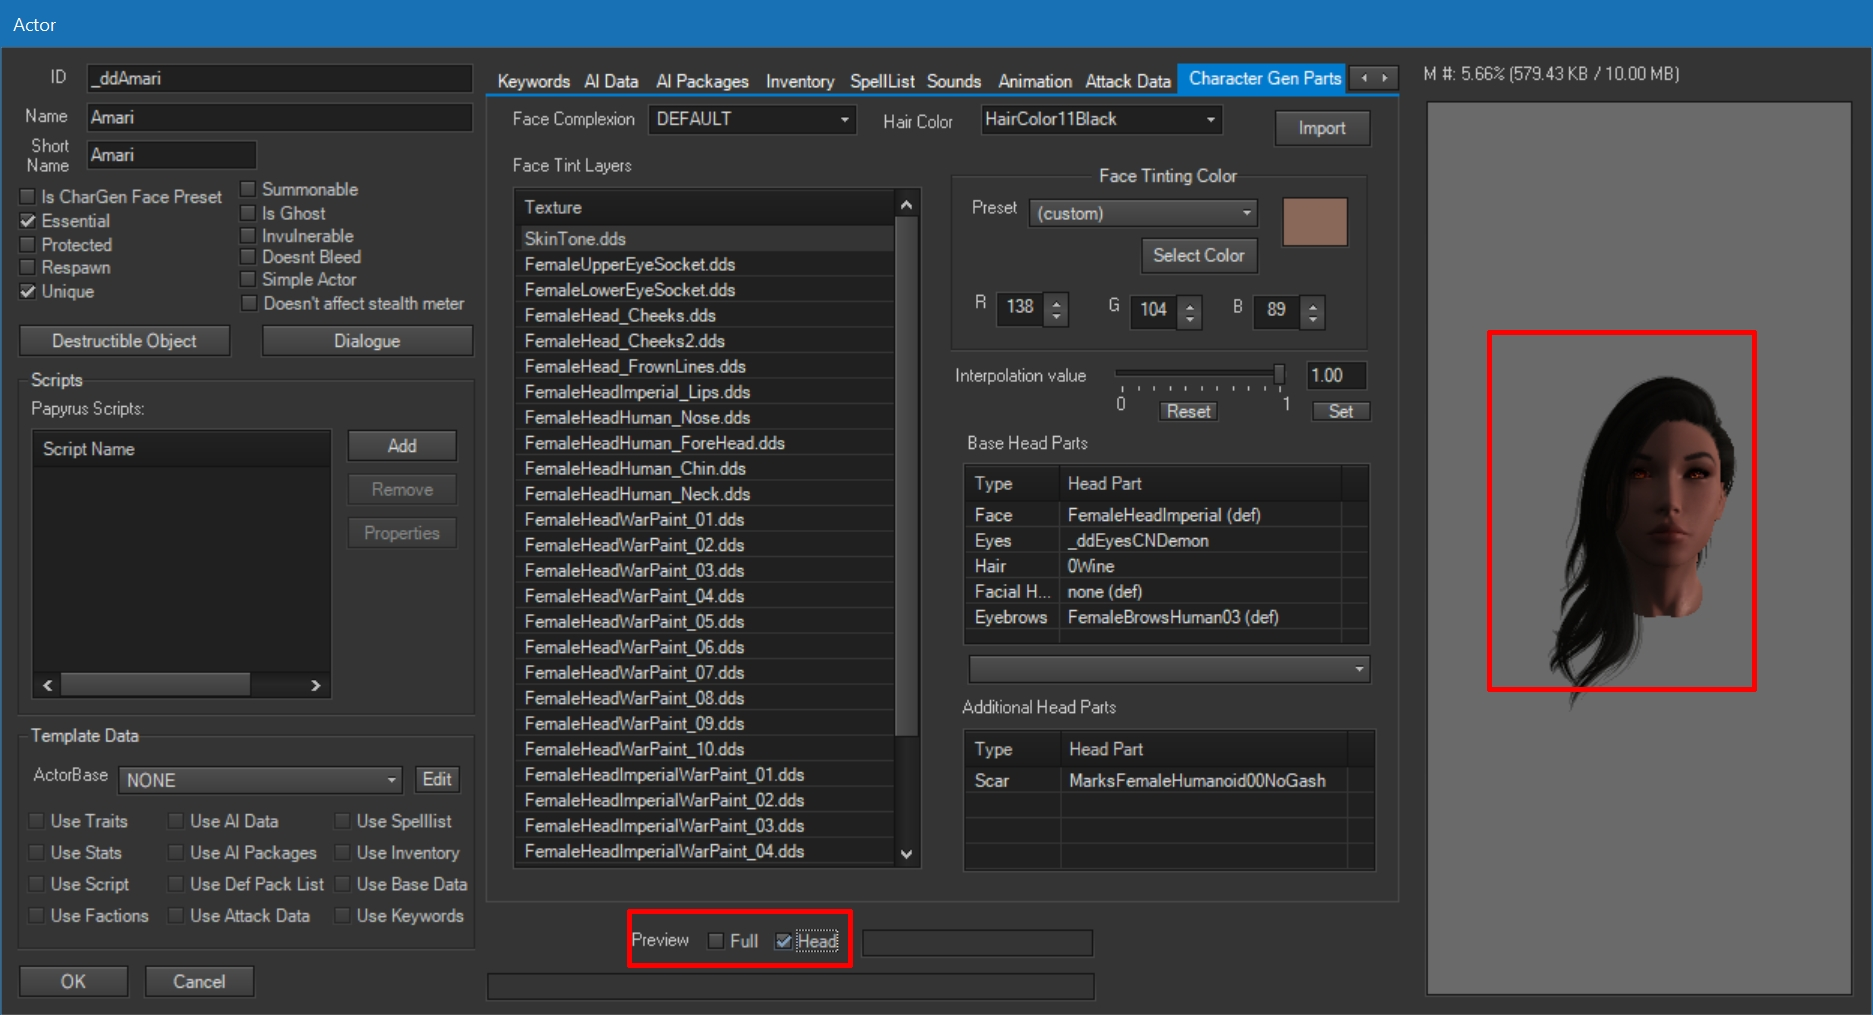
Task: Enable Doesnt Bleed checkbox
Action: [x=249, y=257]
